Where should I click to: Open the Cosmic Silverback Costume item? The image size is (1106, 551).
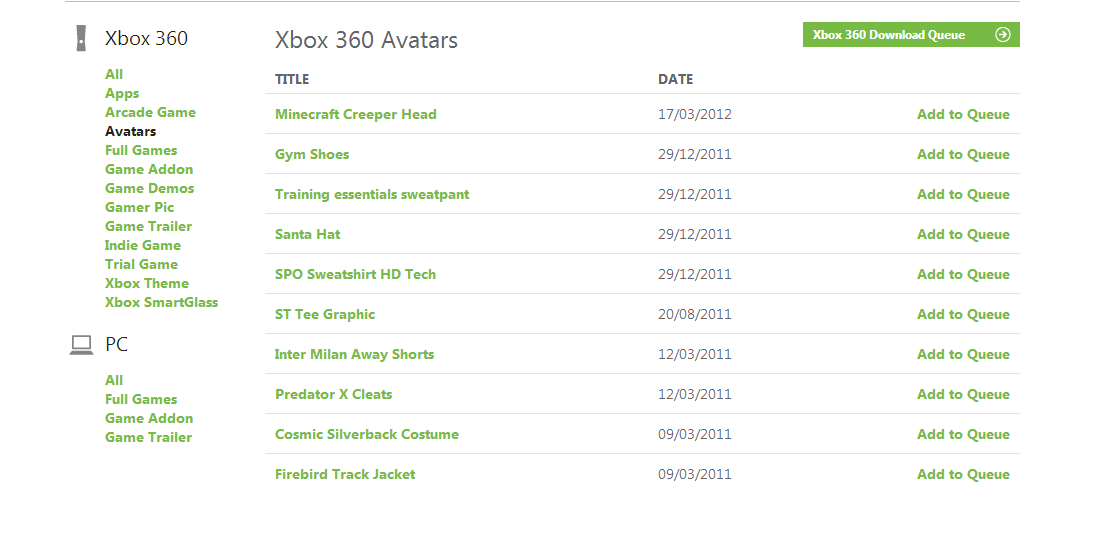pos(366,434)
